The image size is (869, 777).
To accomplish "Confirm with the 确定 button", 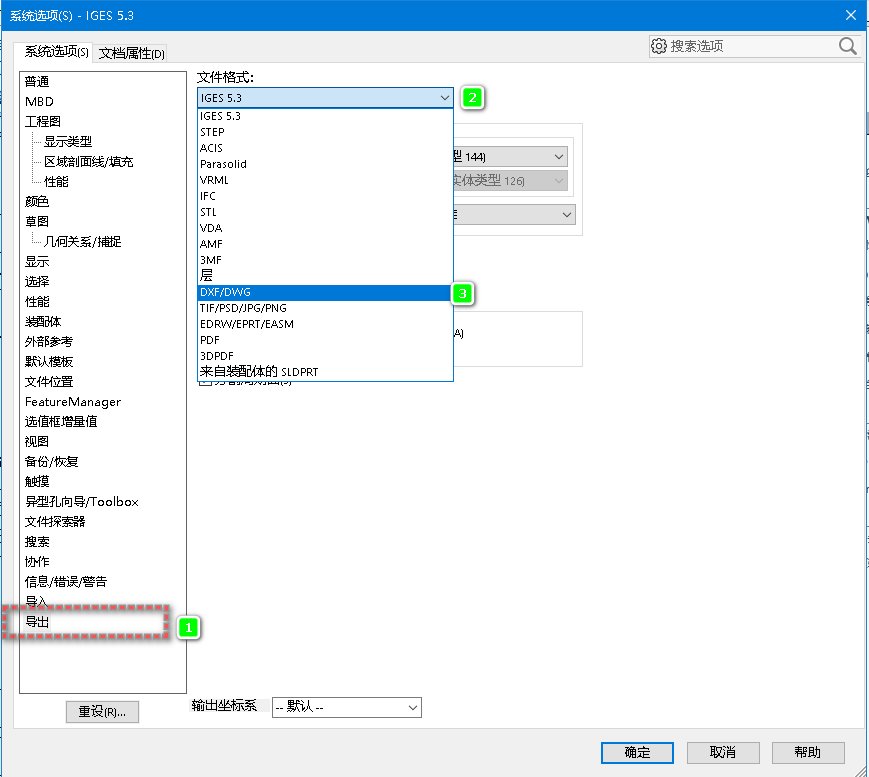I will click(637, 753).
